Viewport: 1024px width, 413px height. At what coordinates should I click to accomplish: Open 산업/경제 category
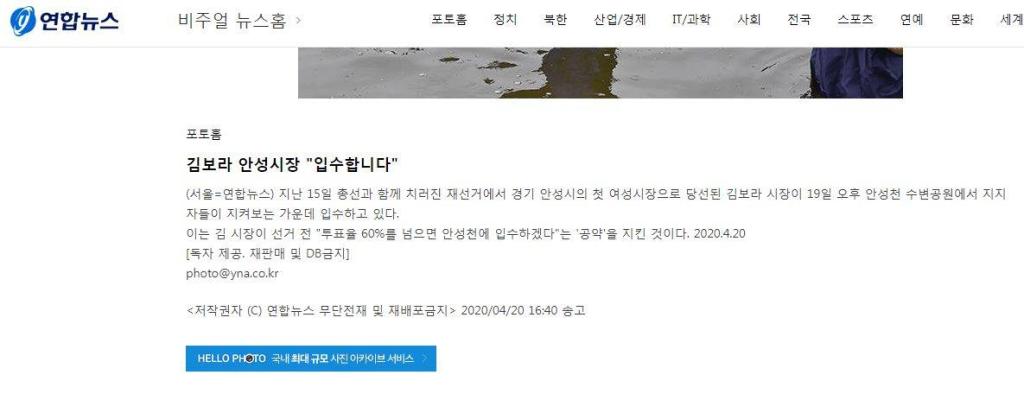(x=619, y=20)
